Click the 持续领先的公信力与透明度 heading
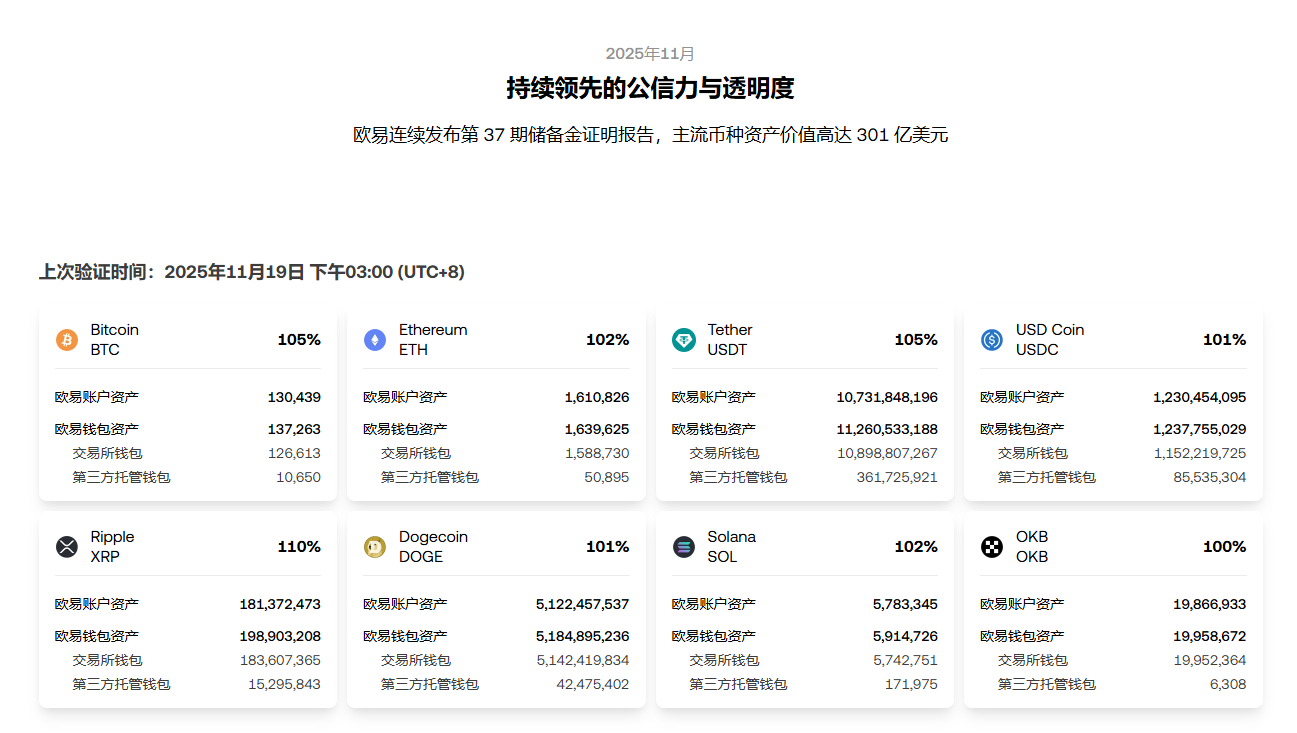Viewport: 1297px width, 733px height. point(650,88)
